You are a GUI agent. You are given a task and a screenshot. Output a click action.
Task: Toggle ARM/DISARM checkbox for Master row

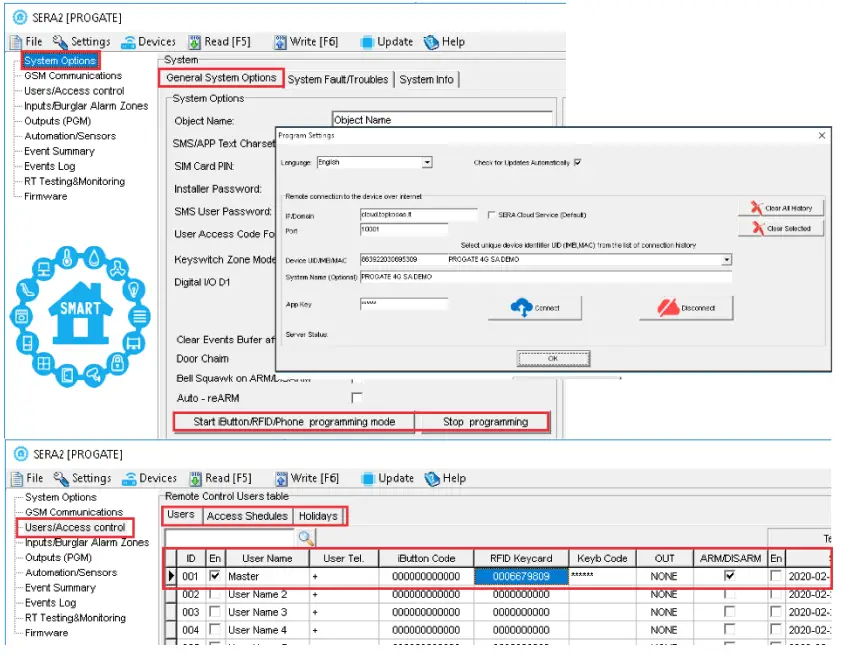click(x=729, y=576)
